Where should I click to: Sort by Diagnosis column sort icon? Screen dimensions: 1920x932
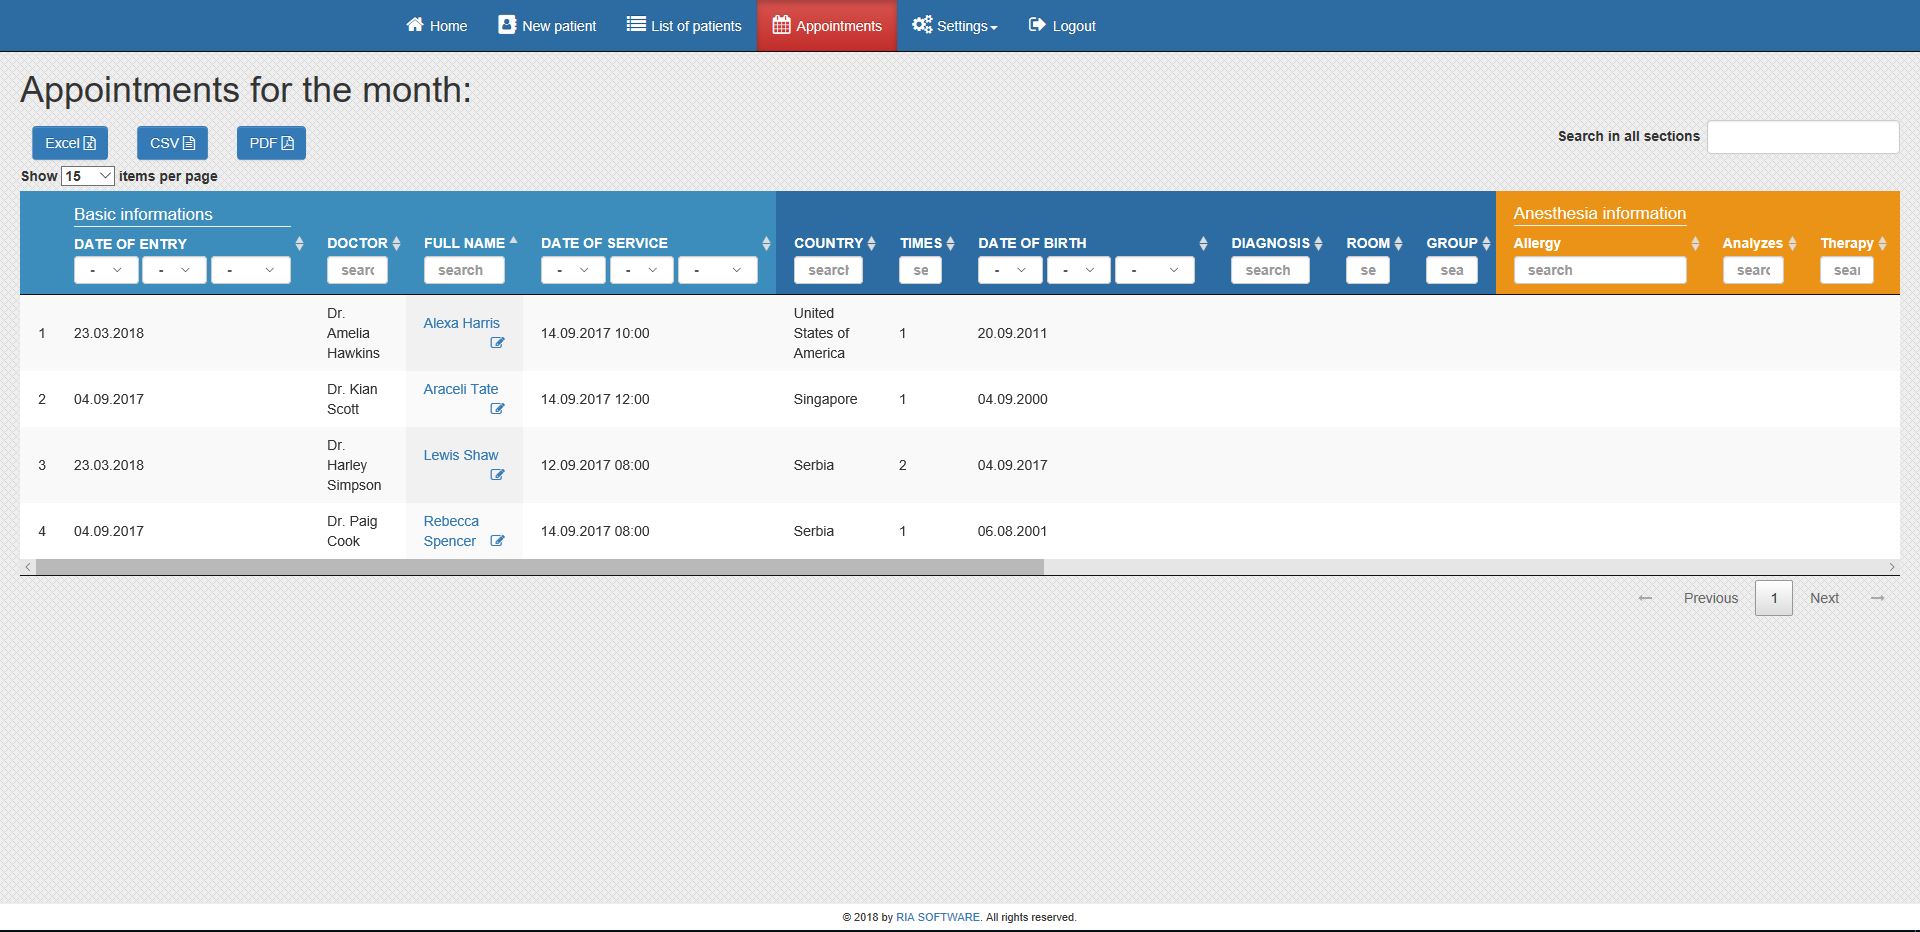[1318, 243]
